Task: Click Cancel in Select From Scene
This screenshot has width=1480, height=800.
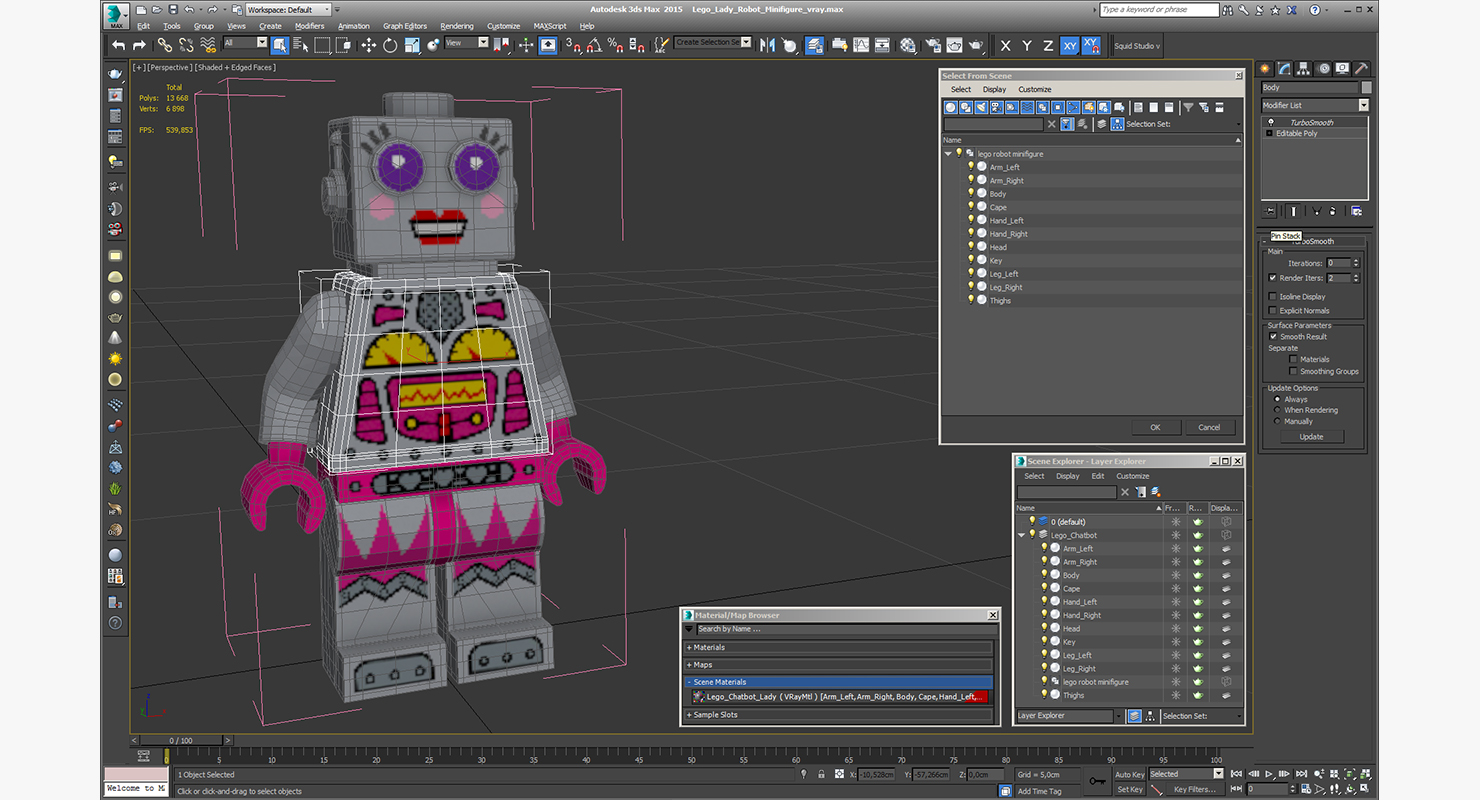Action: click(1209, 427)
